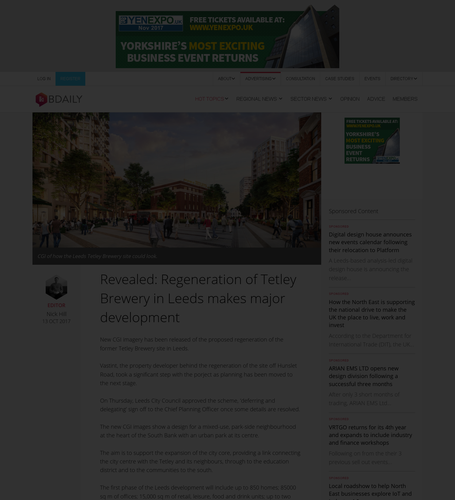Open the CASE STUDIES menu item
Image resolution: width=455 pixels, height=500 pixels.
click(x=339, y=79)
